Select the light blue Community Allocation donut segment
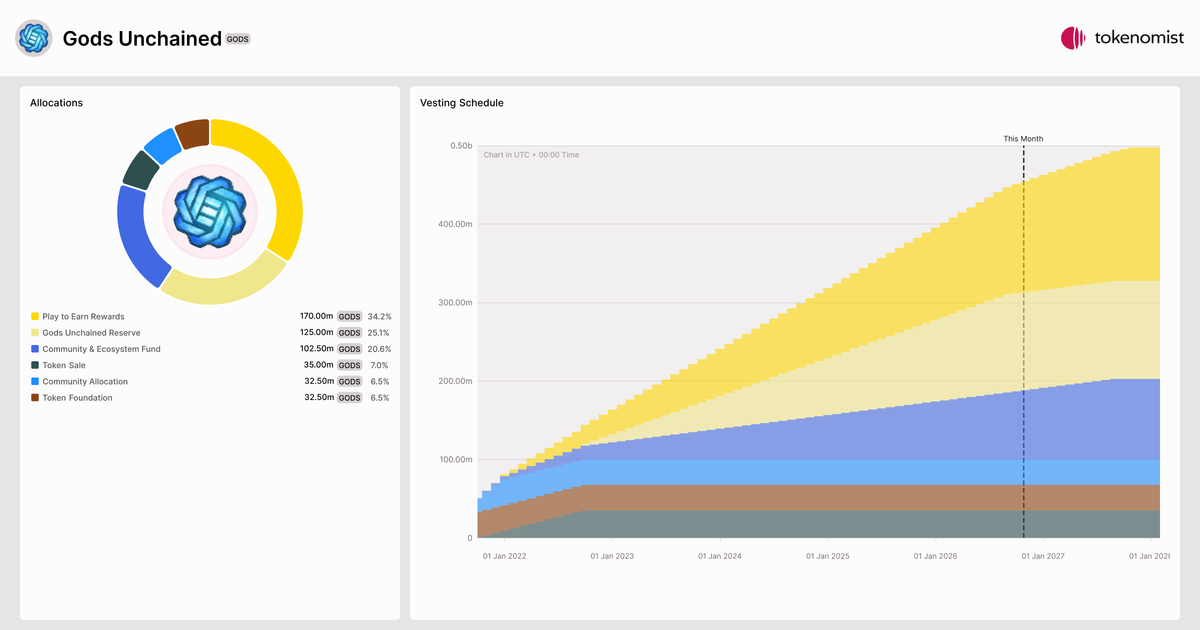 (x=162, y=145)
